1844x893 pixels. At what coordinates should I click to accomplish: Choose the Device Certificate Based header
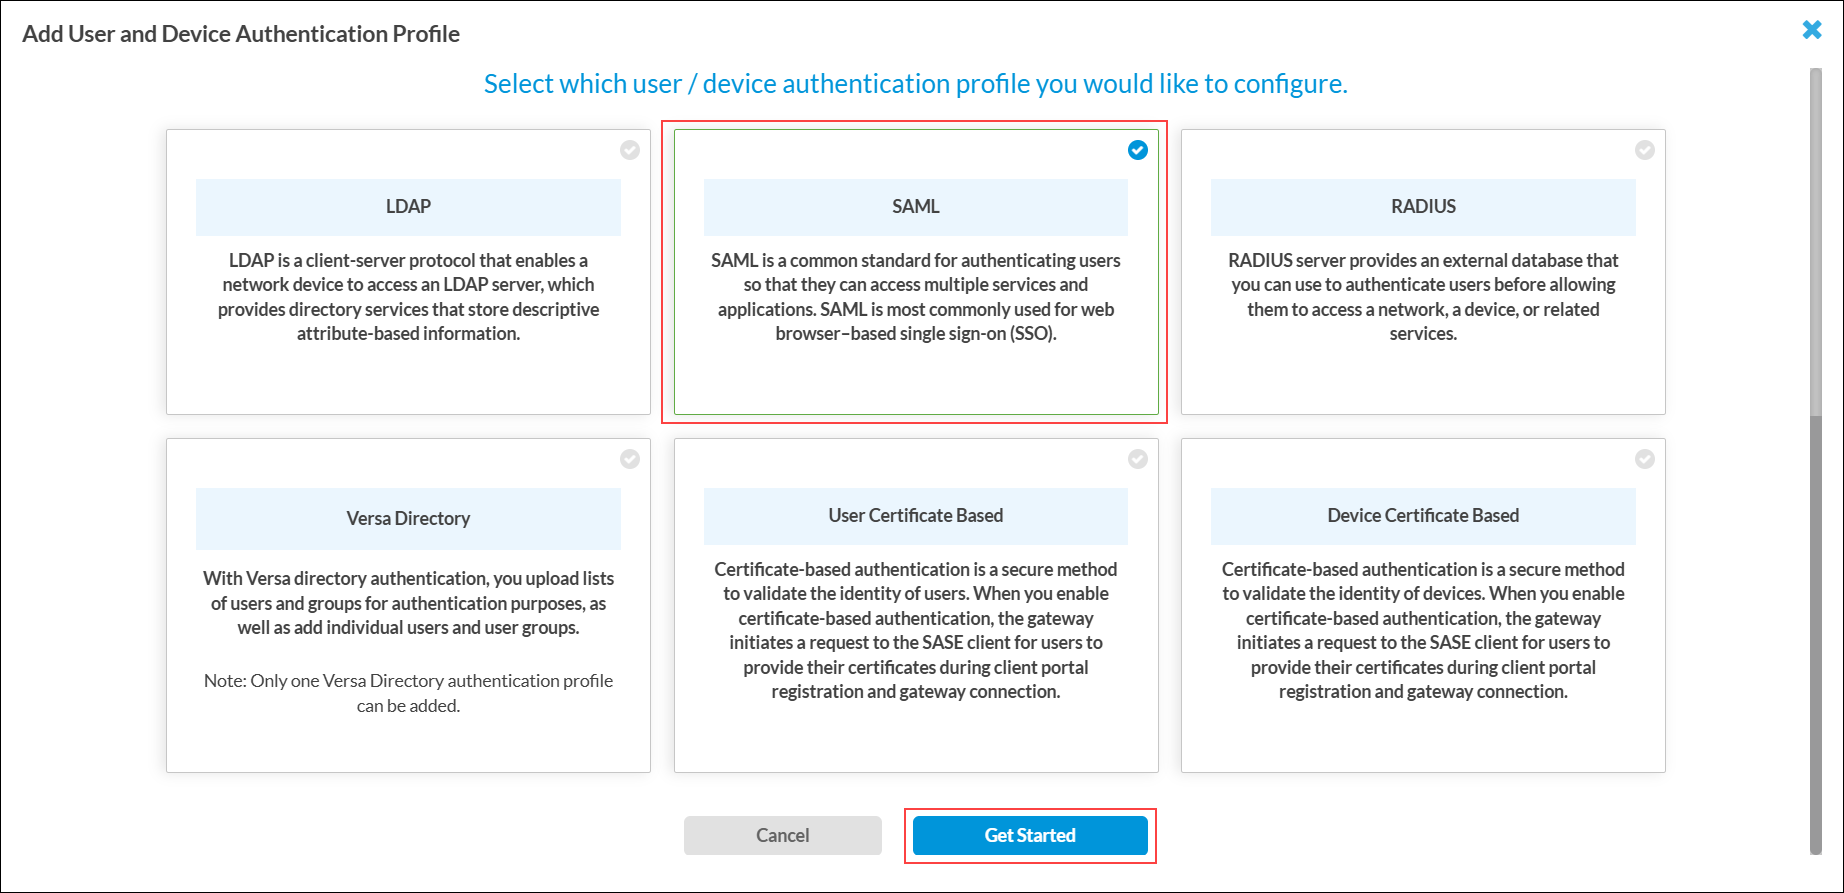(1423, 516)
